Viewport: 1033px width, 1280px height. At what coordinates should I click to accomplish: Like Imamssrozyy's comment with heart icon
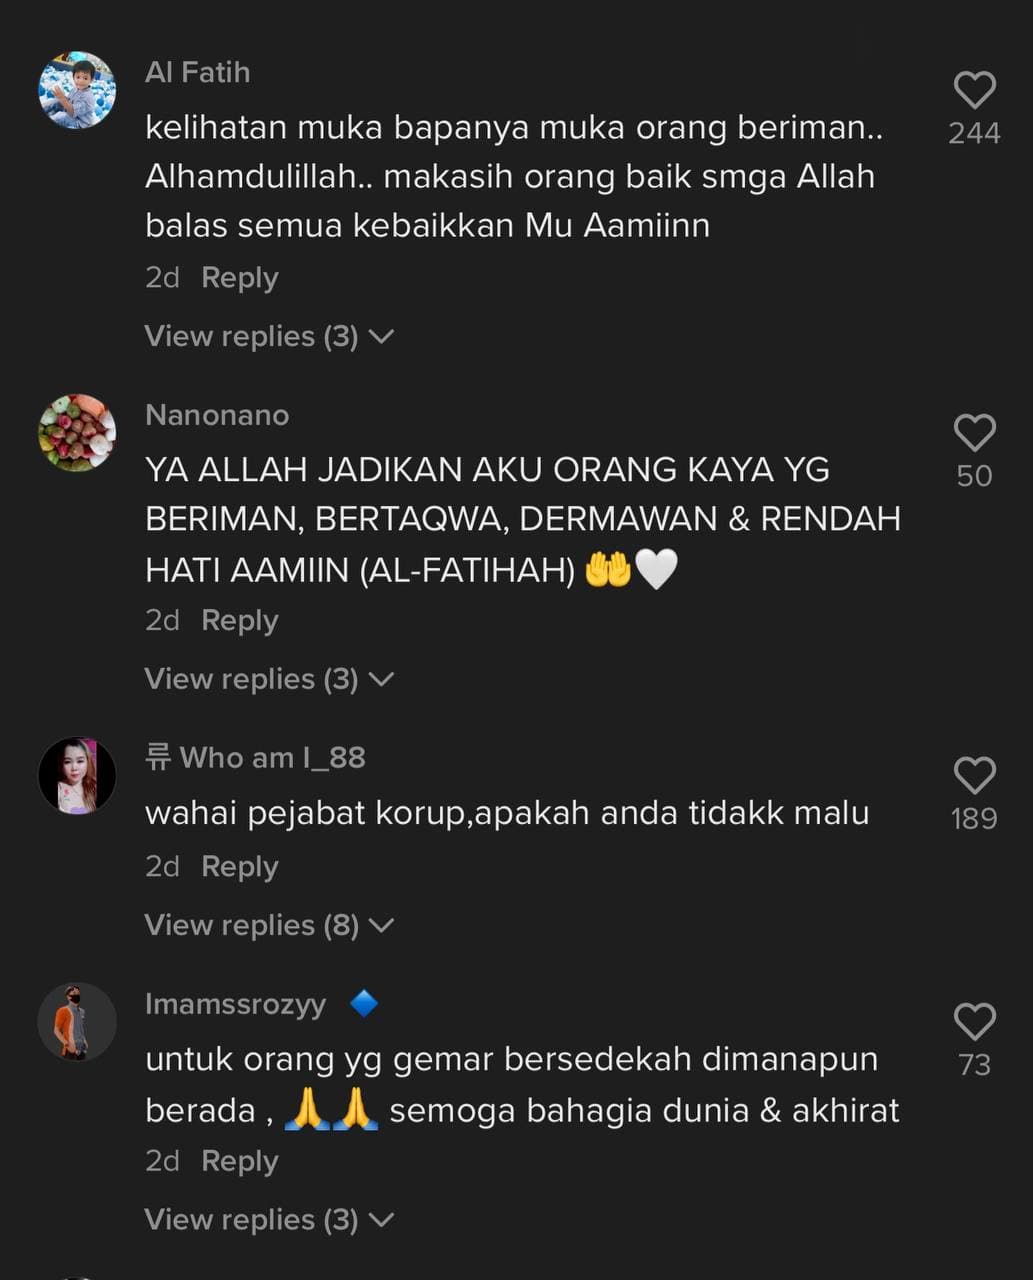coord(974,1022)
